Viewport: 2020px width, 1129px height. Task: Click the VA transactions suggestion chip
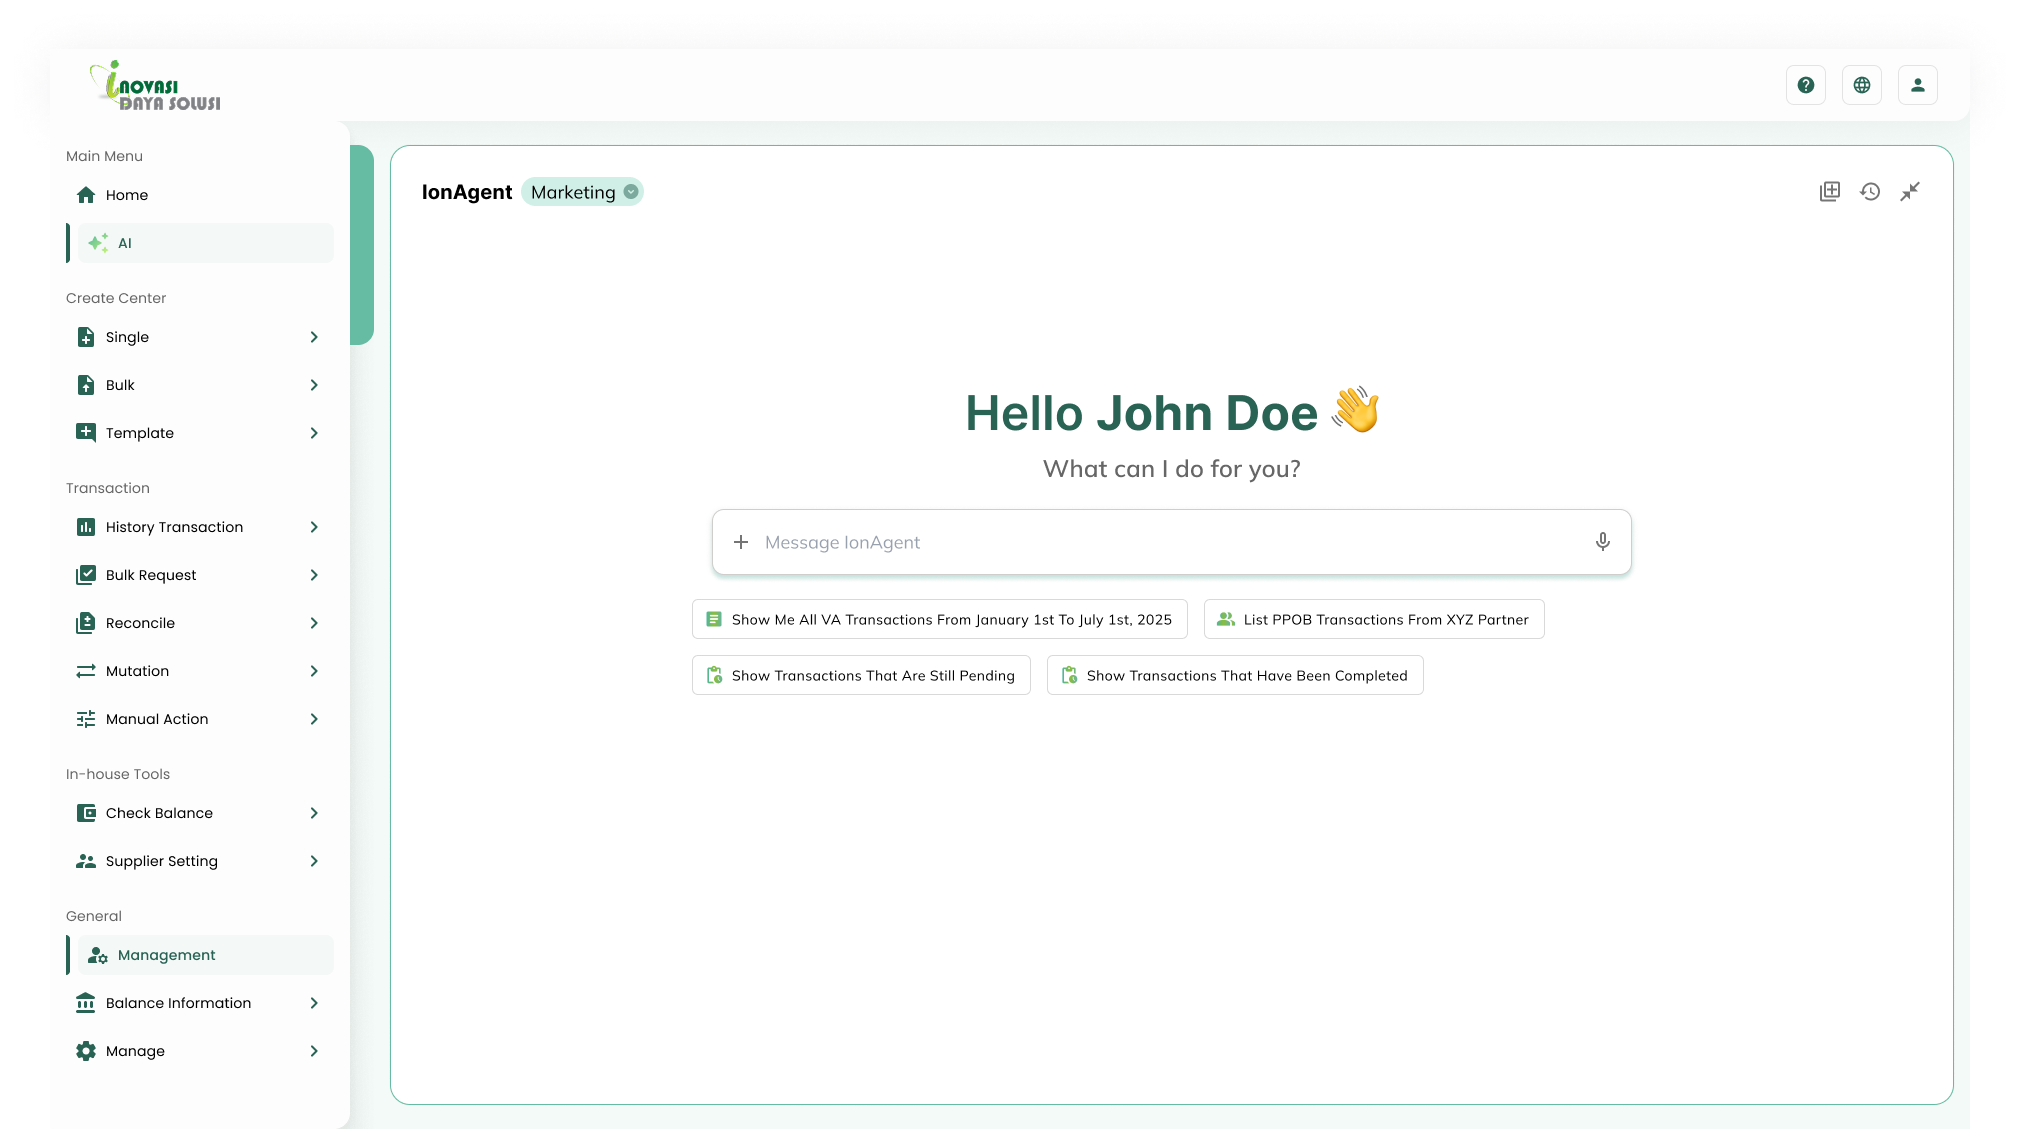(939, 619)
